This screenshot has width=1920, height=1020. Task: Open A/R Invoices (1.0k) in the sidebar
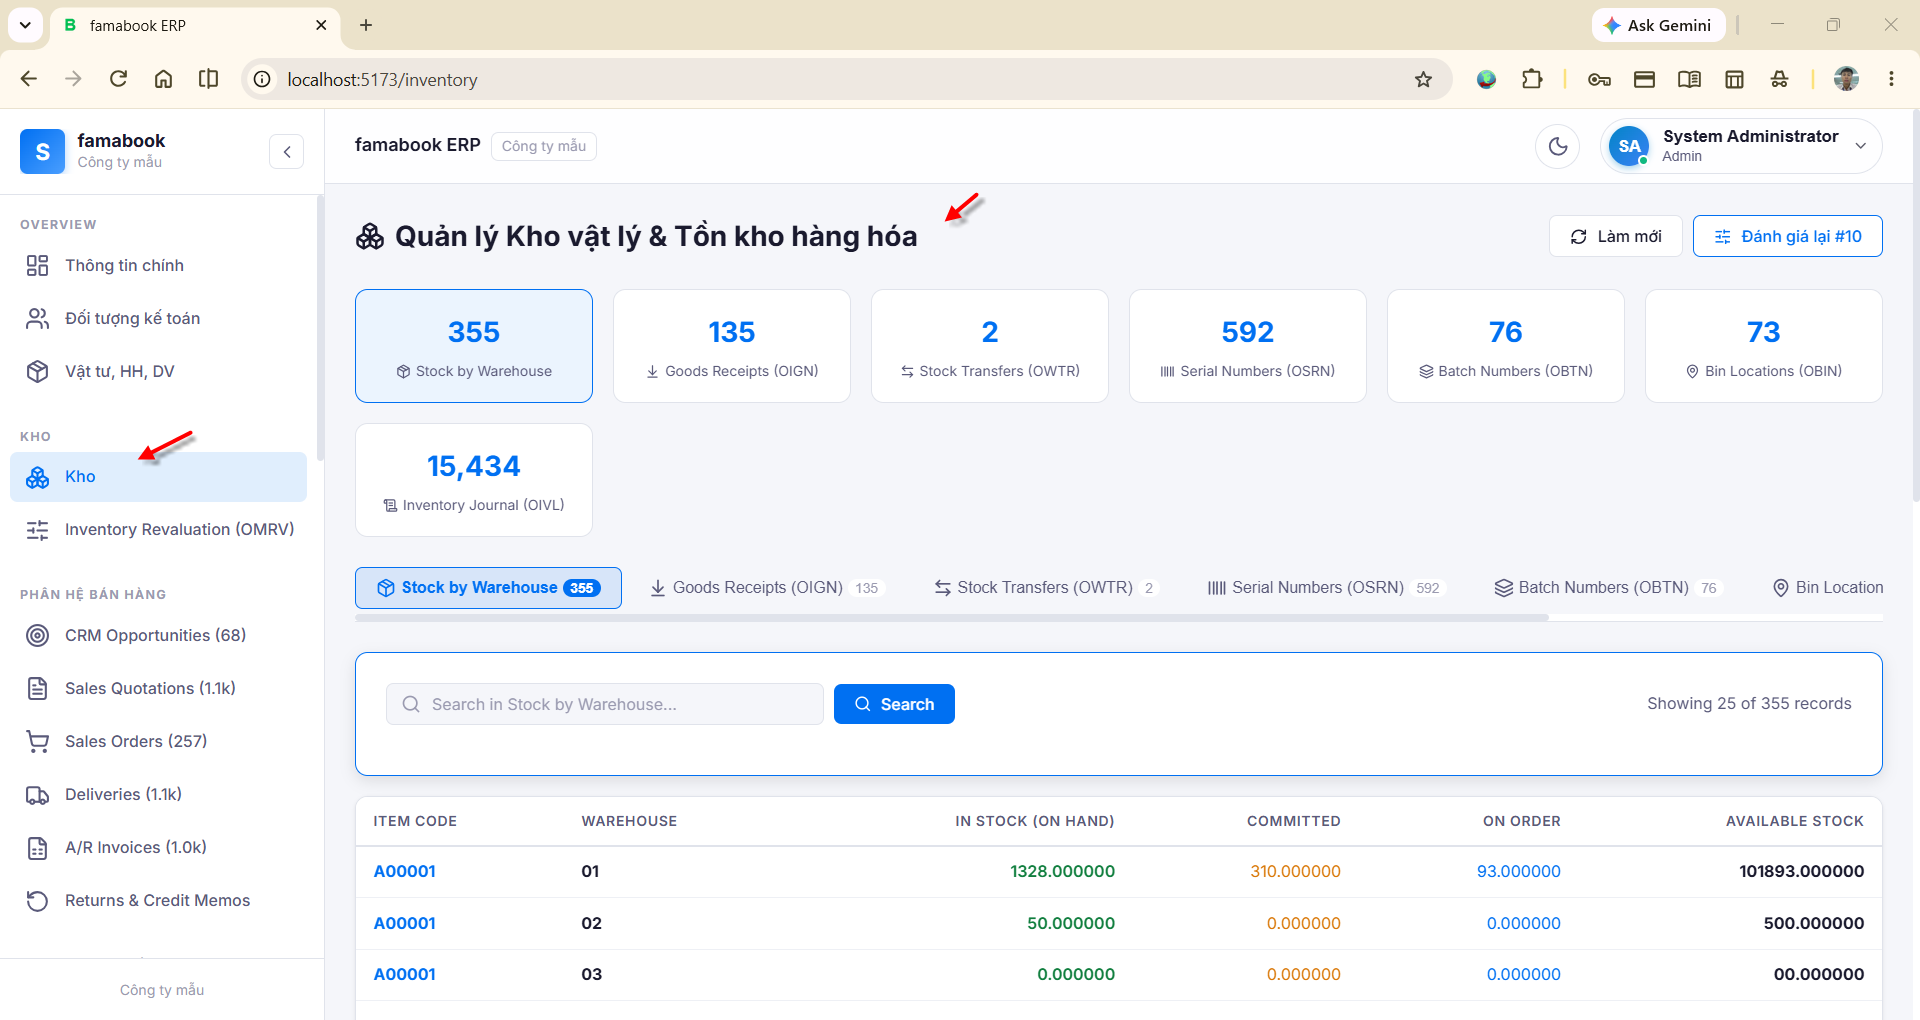coord(158,847)
